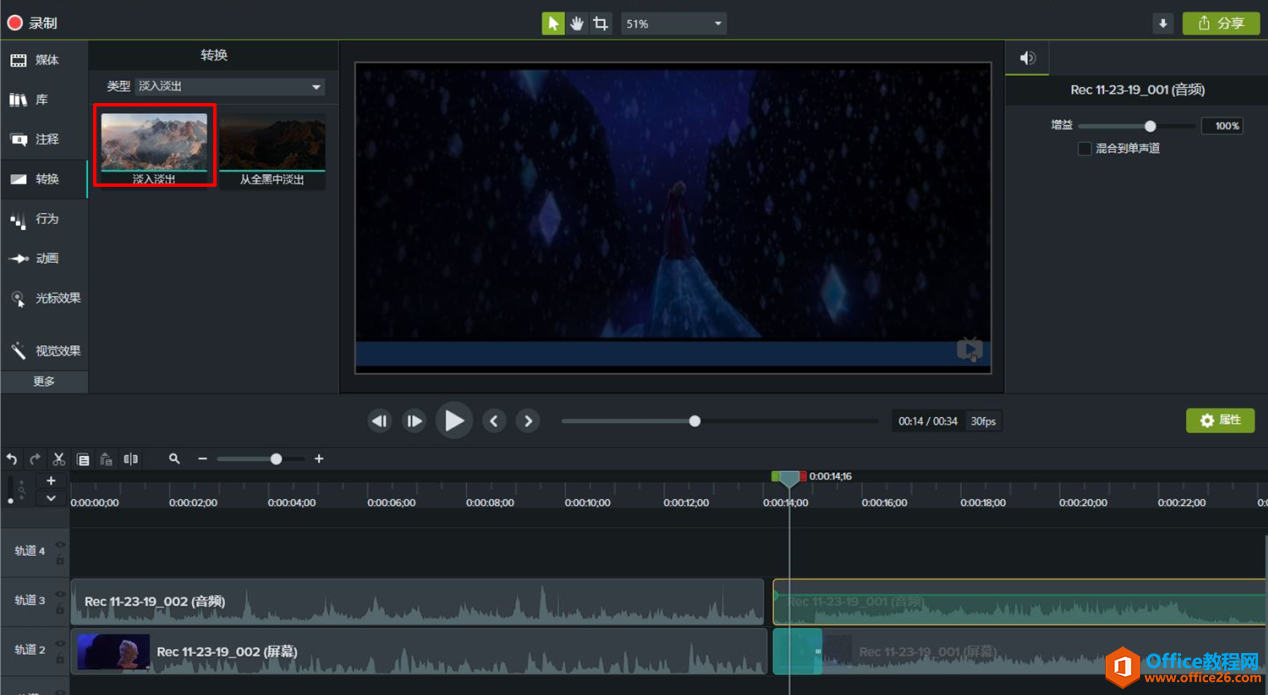Click the green playhead in-point handle

[775, 476]
